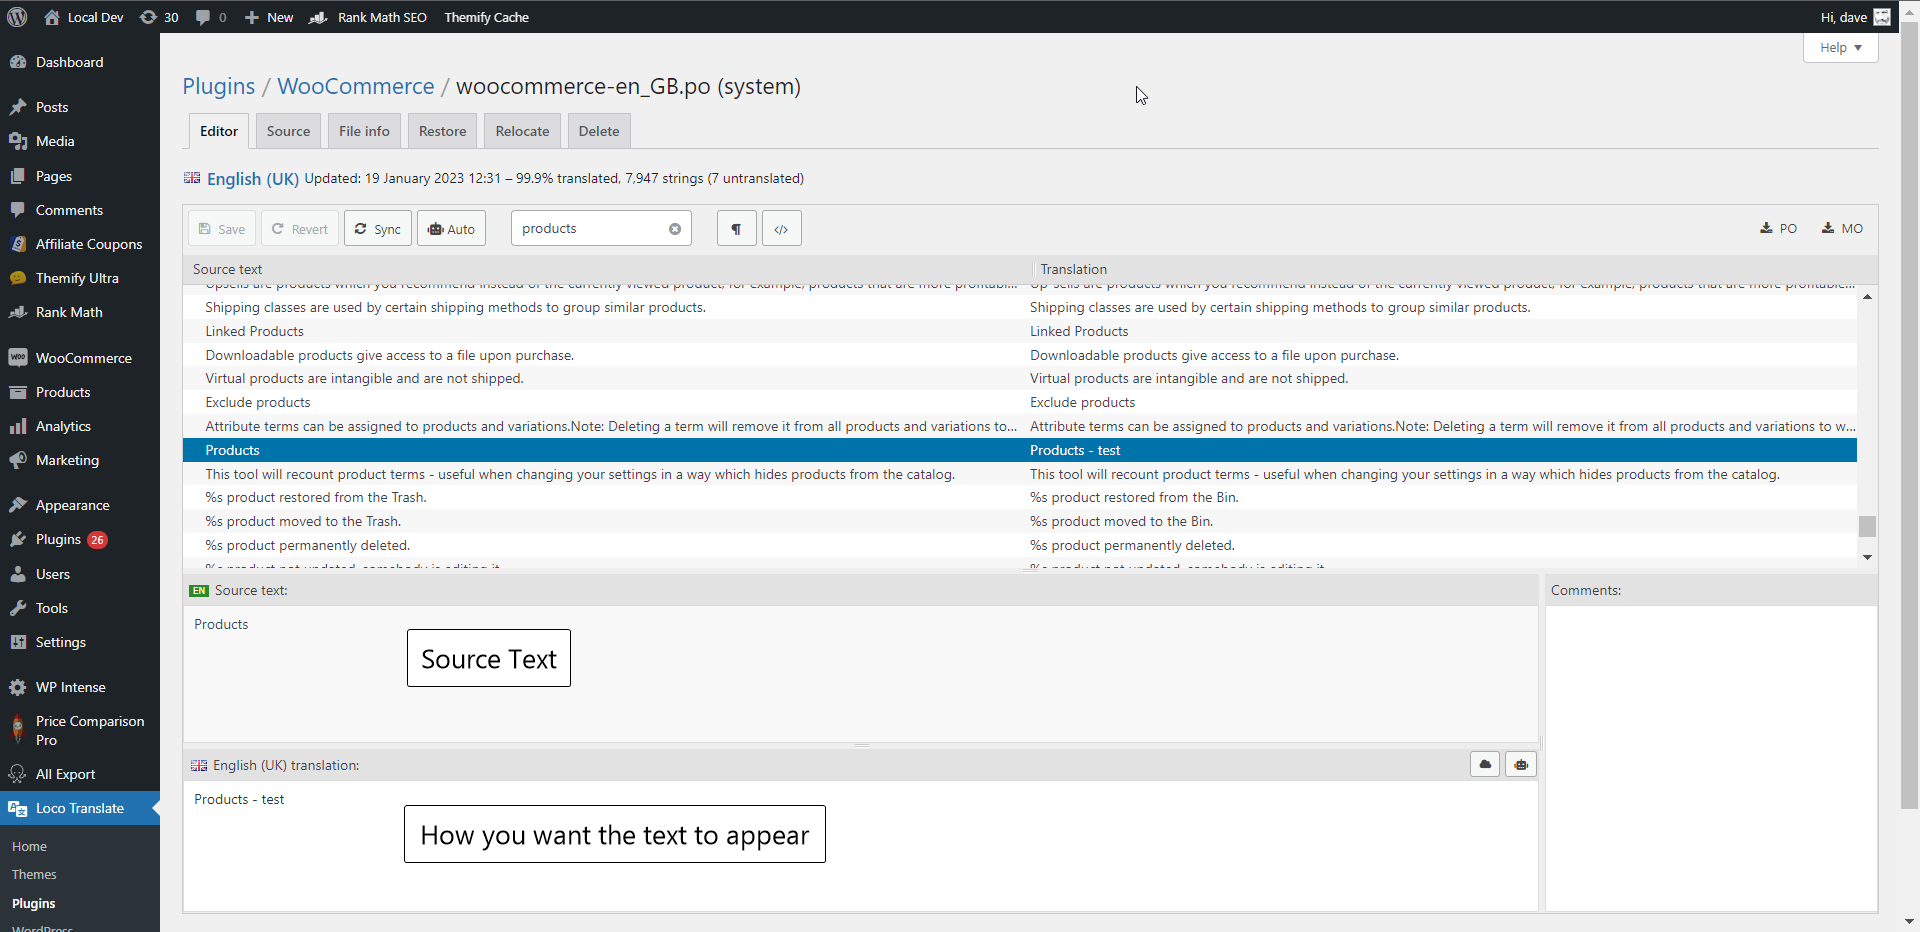Open Rank Math SEO admin bar menu
The image size is (1920, 932).
pos(369,17)
